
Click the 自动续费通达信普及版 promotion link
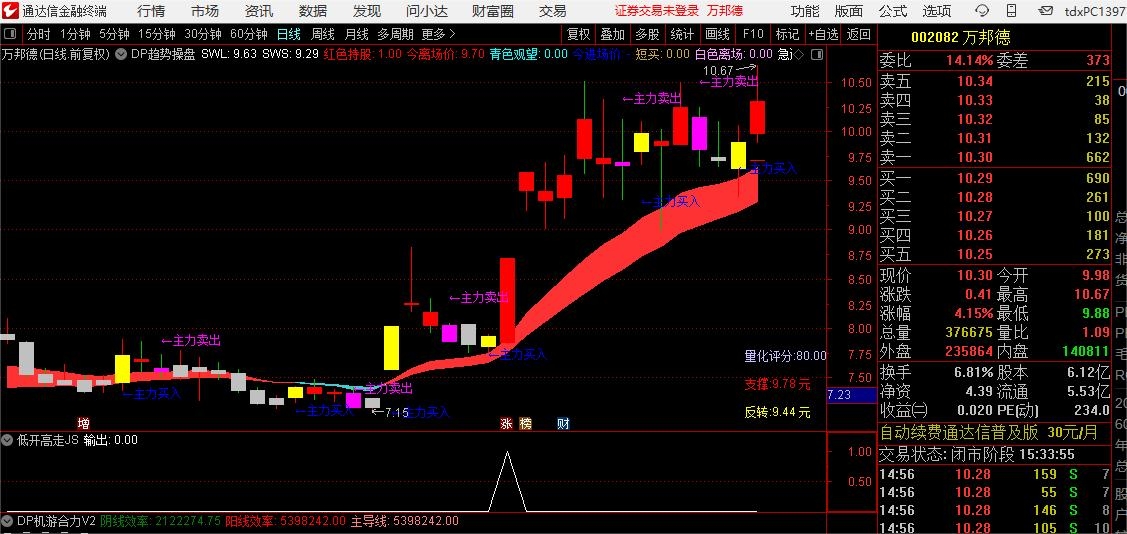(x=960, y=433)
